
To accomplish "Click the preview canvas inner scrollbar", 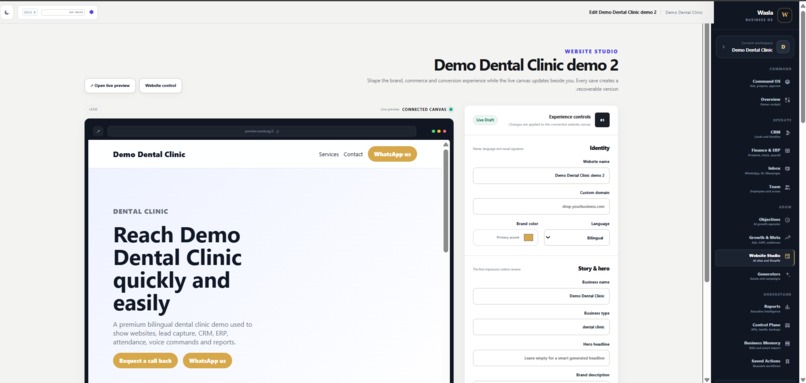I will pyautogui.click(x=446, y=200).
